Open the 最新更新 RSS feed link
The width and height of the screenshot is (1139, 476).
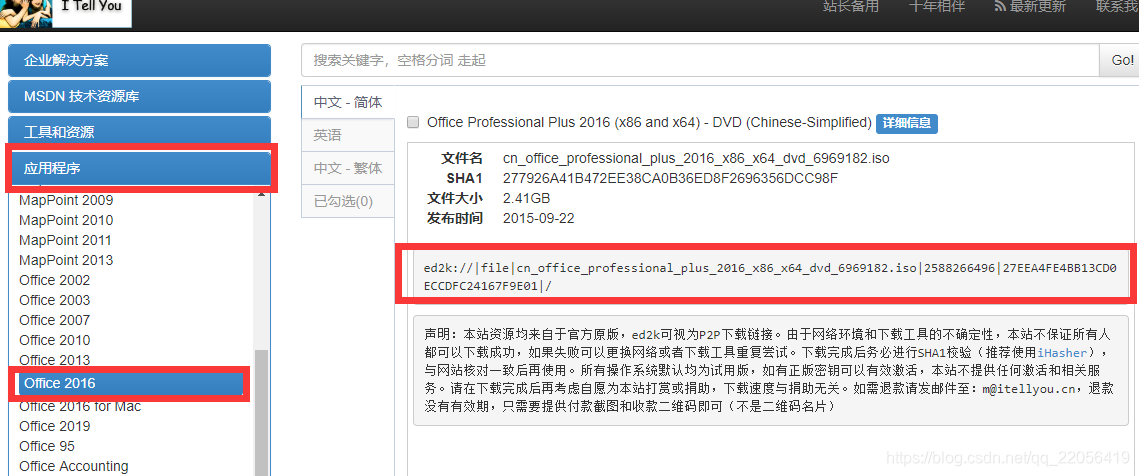tap(1030, 7)
